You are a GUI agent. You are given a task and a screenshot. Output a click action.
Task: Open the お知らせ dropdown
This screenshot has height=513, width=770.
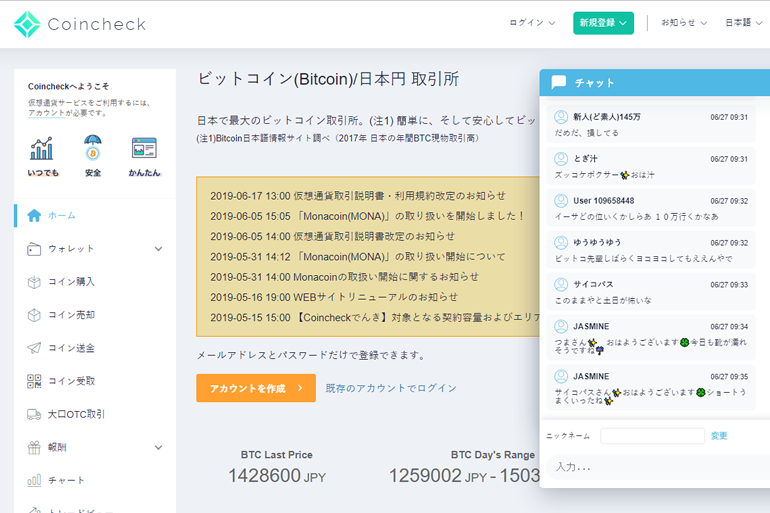[684, 23]
